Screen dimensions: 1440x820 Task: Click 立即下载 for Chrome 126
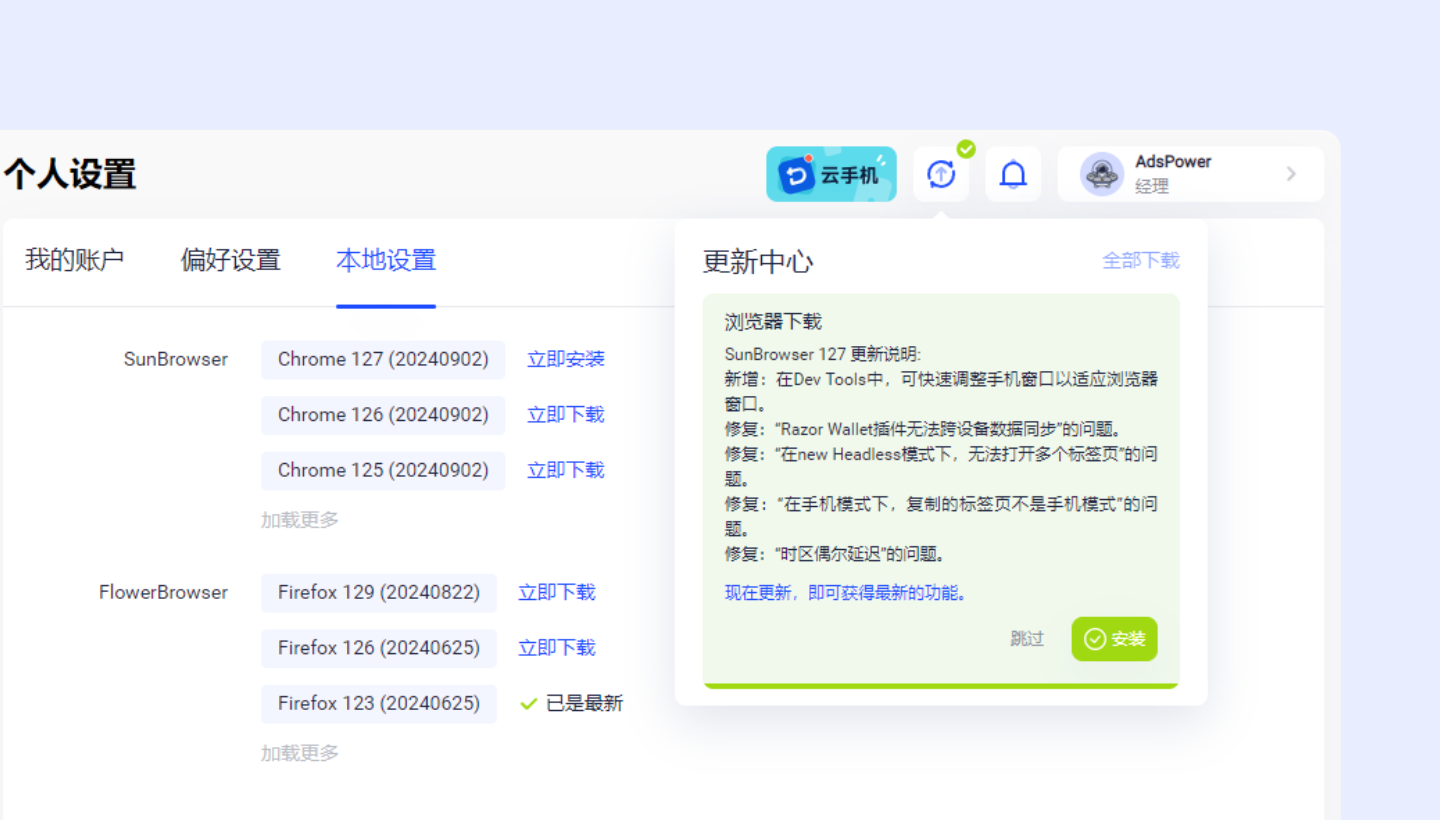566,415
